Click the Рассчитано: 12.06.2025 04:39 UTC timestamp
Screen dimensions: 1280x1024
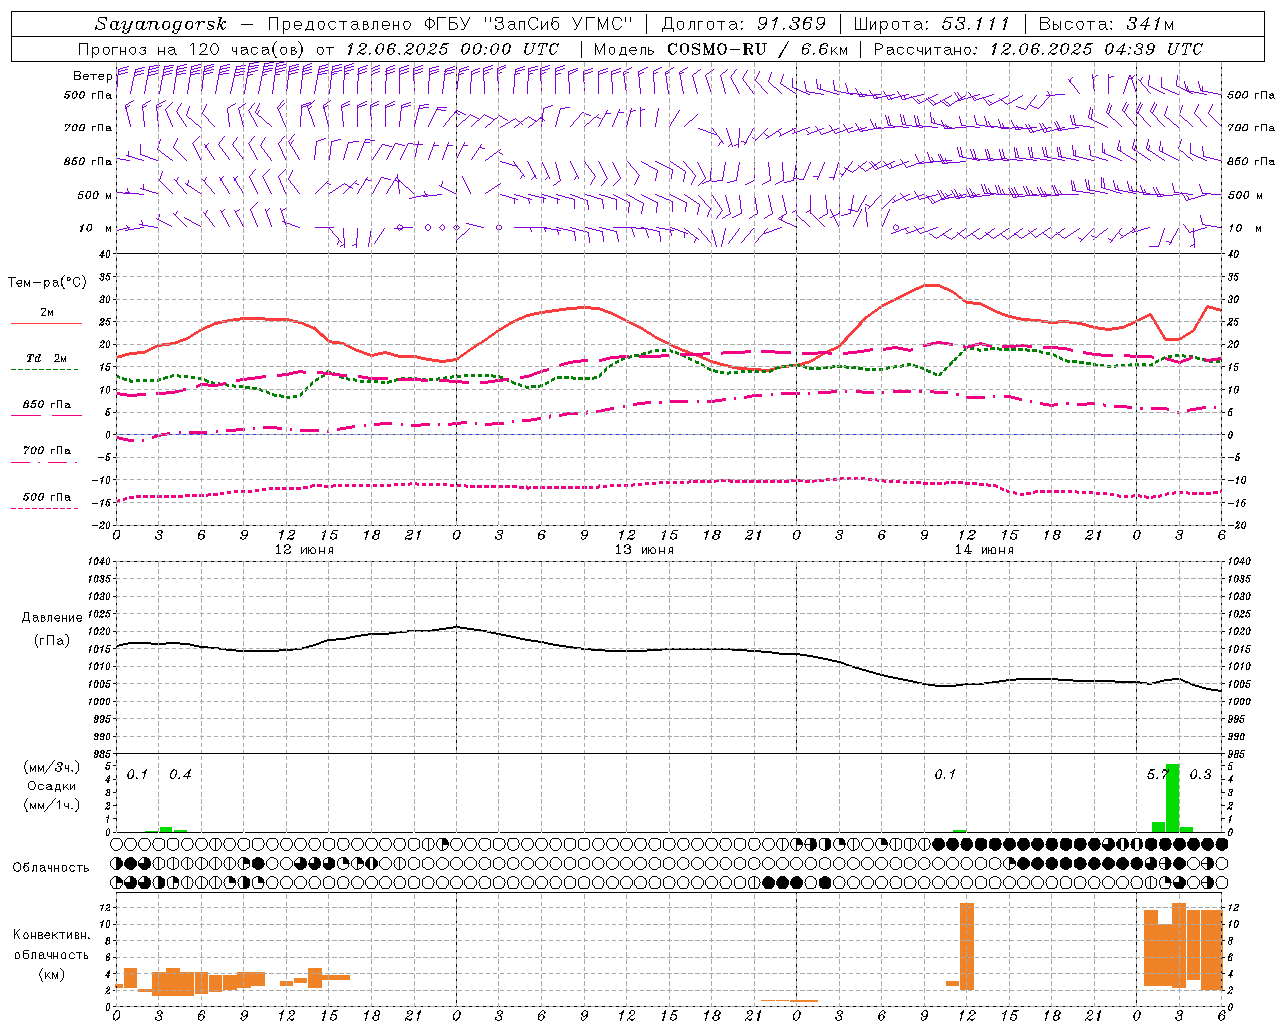tap(1037, 49)
